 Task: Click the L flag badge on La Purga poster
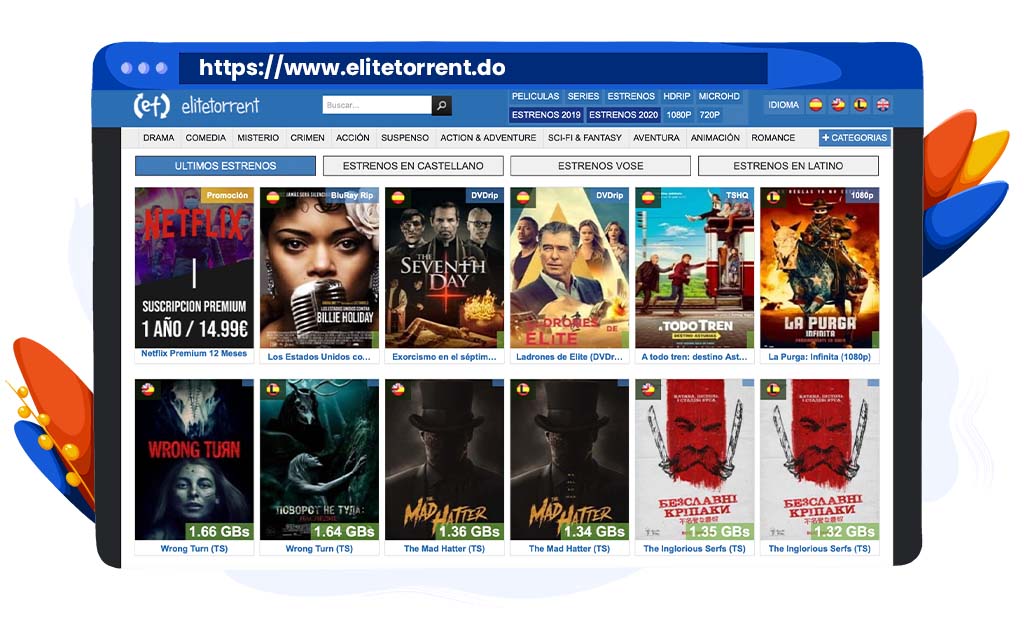pos(773,197)
